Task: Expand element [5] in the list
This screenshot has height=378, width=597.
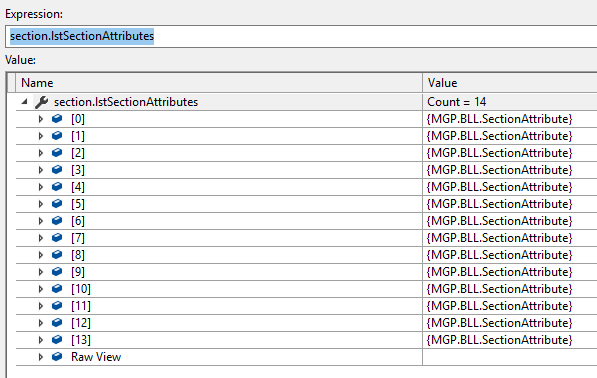Action: coord(41,204)
